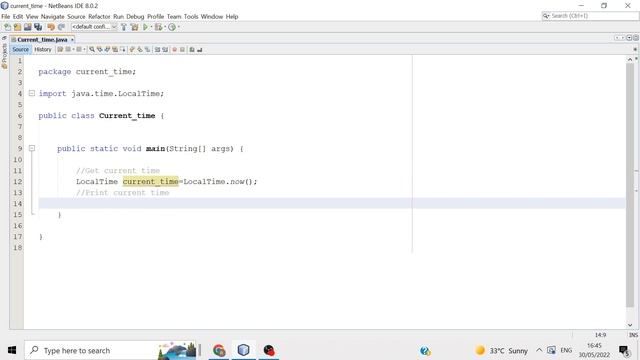Open the editor Forward history dropdown arrow
Image resolution: width=640 pixels, height=360 pixels.
[84, 49]
